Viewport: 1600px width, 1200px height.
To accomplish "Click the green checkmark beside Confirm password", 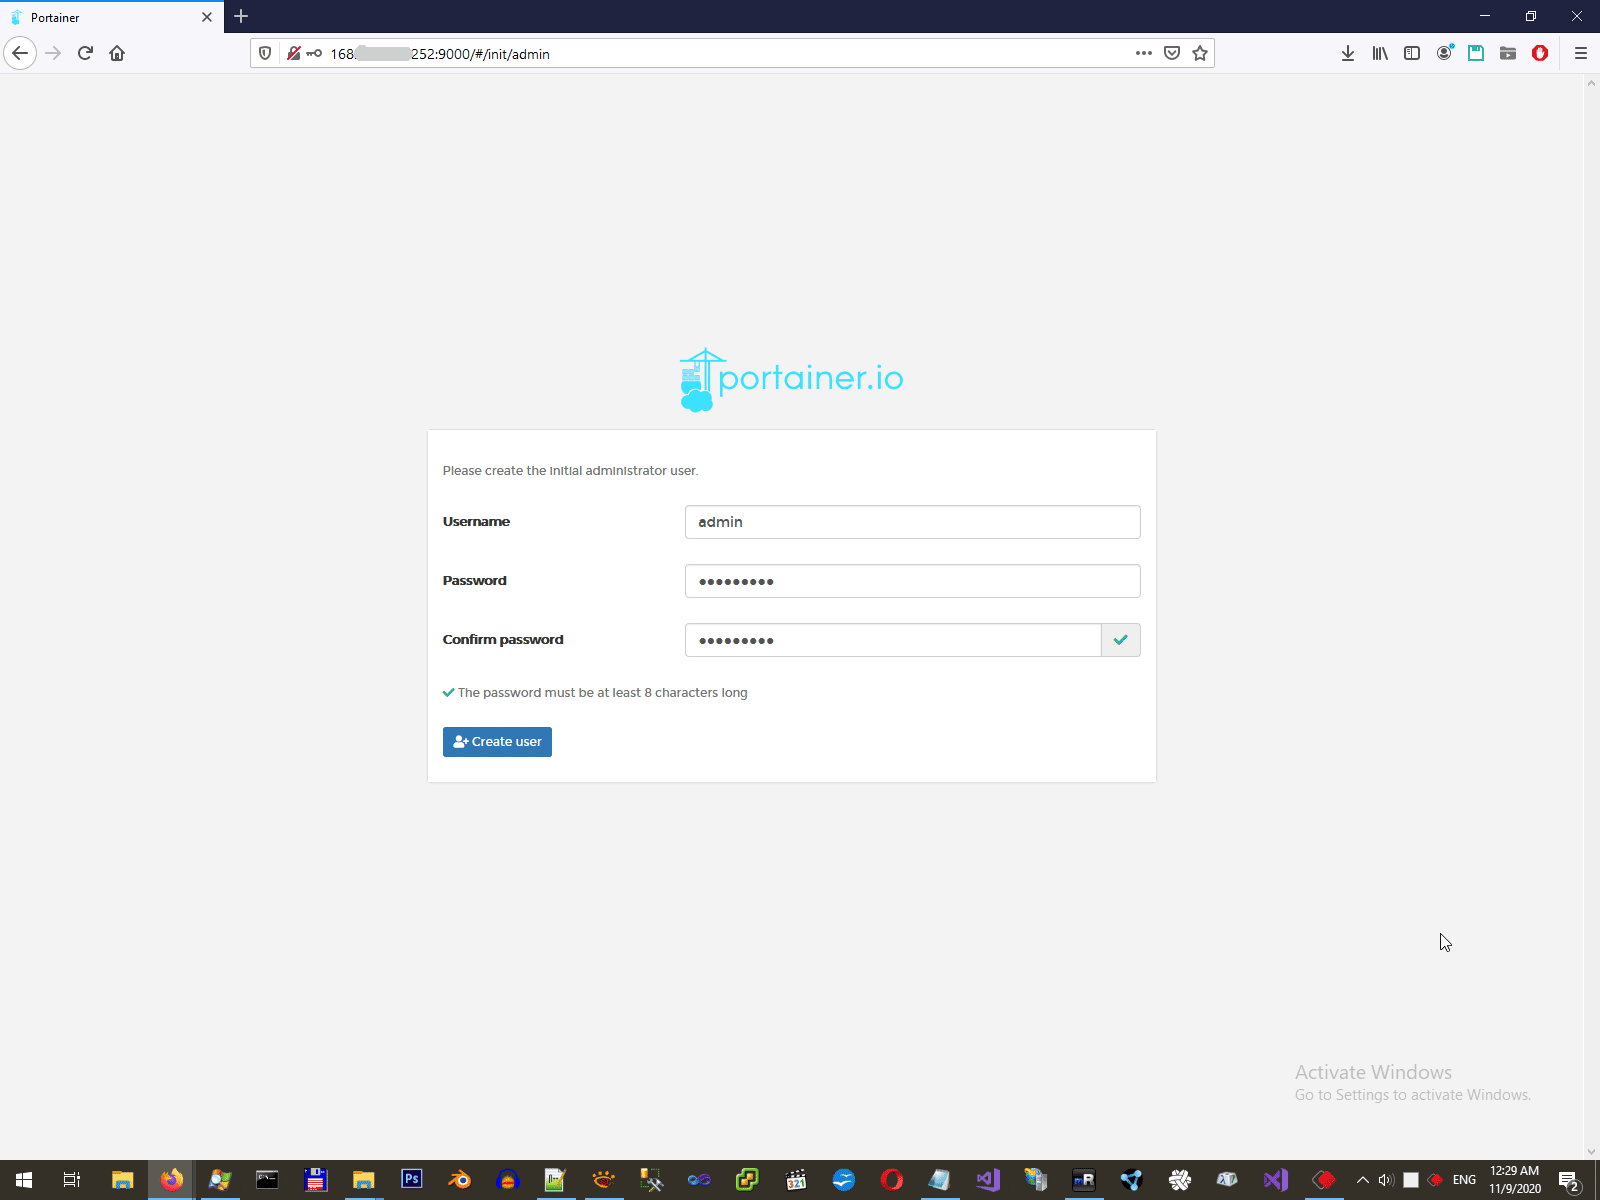I will [1121, 640].
